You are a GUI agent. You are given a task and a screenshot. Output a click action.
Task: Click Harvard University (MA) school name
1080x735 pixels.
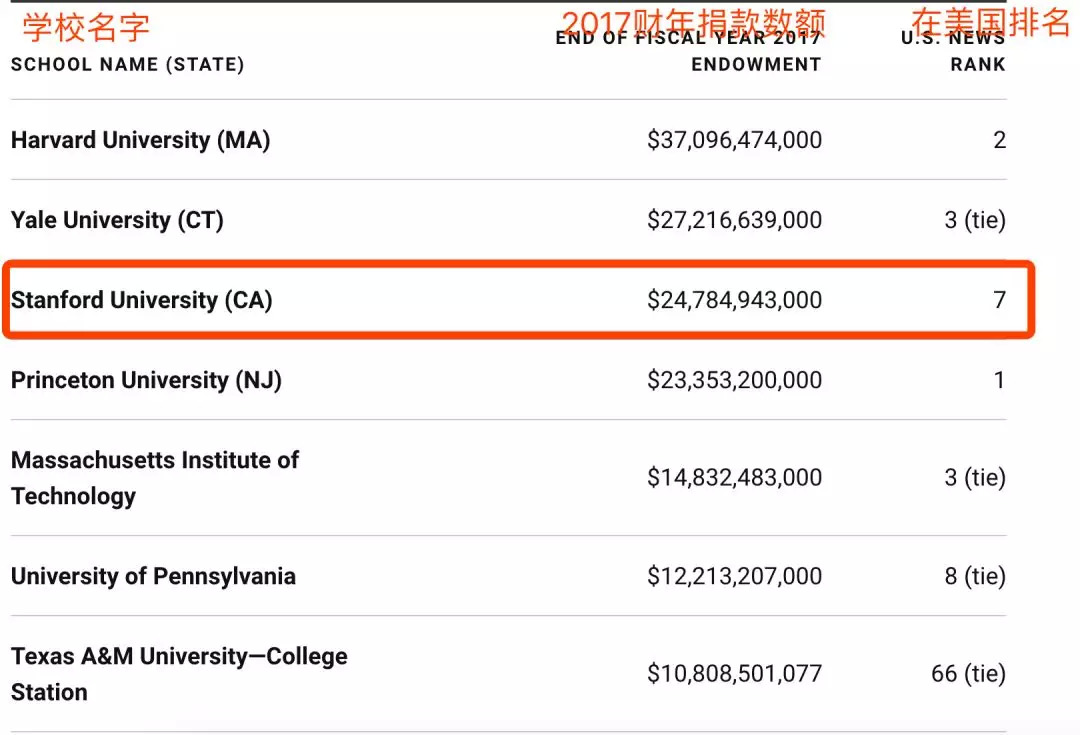click(140, 140)
